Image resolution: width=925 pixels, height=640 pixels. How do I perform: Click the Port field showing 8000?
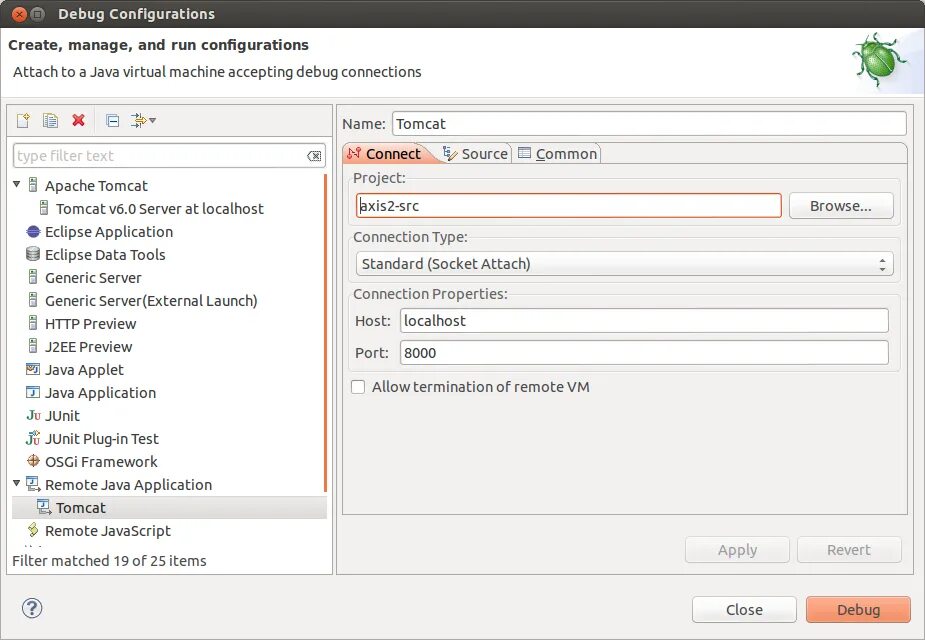coord(644,353)
